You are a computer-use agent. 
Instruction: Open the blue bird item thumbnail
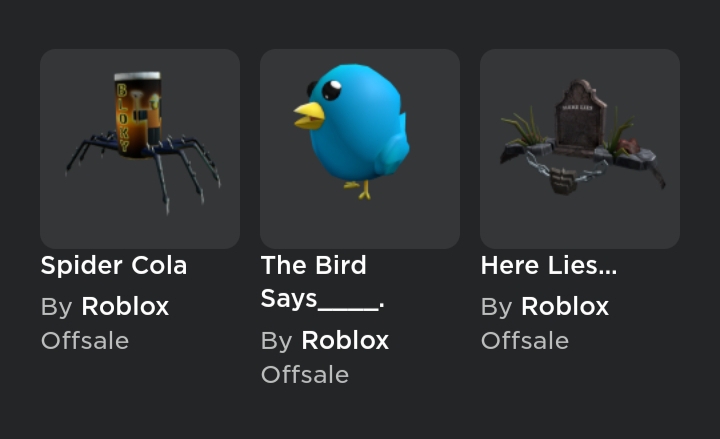point(360,149)
